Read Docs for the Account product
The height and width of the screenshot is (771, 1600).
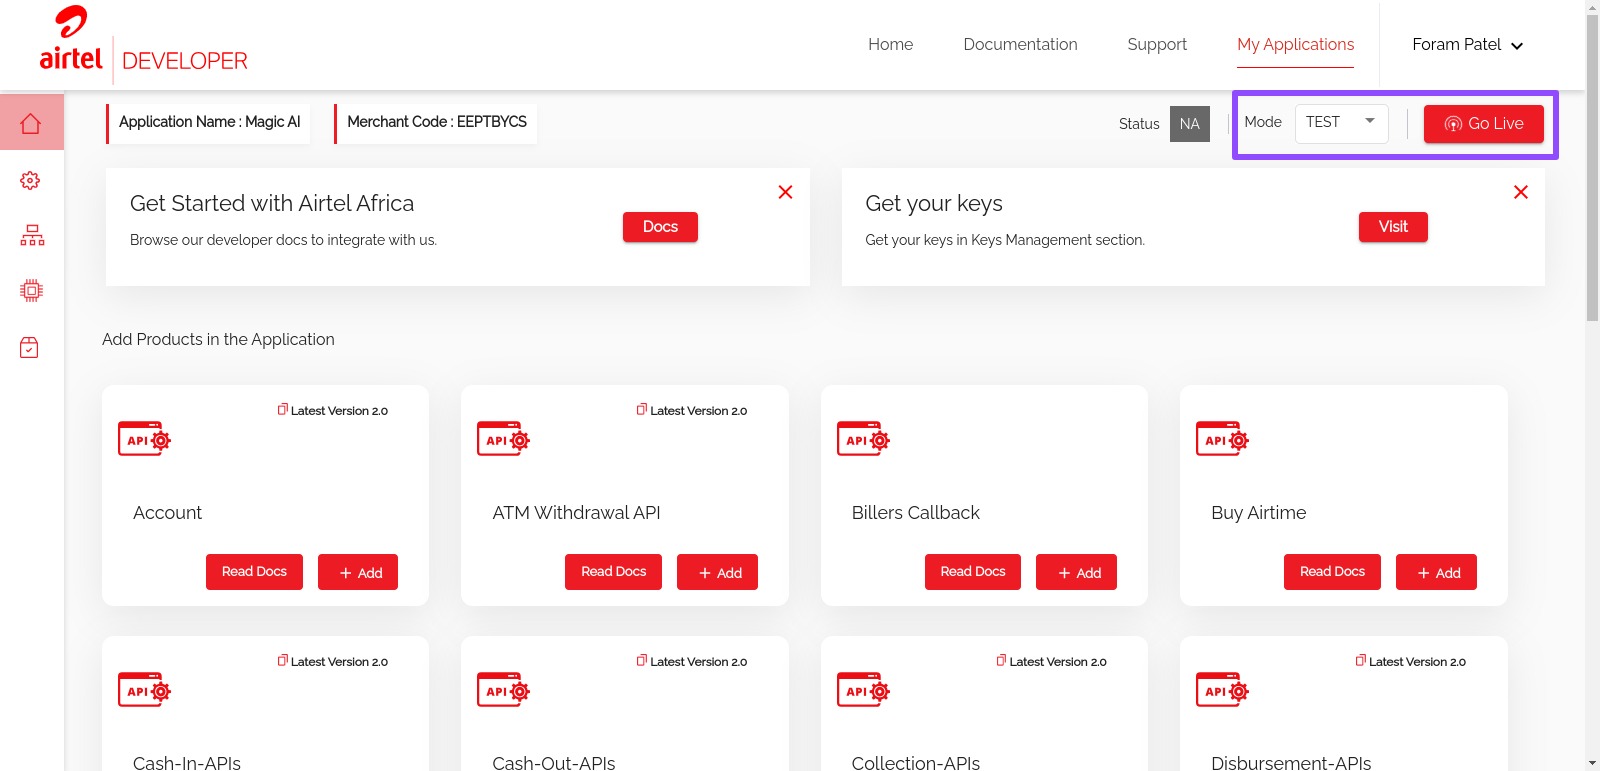pyautogui.click(x=254, y=572)
